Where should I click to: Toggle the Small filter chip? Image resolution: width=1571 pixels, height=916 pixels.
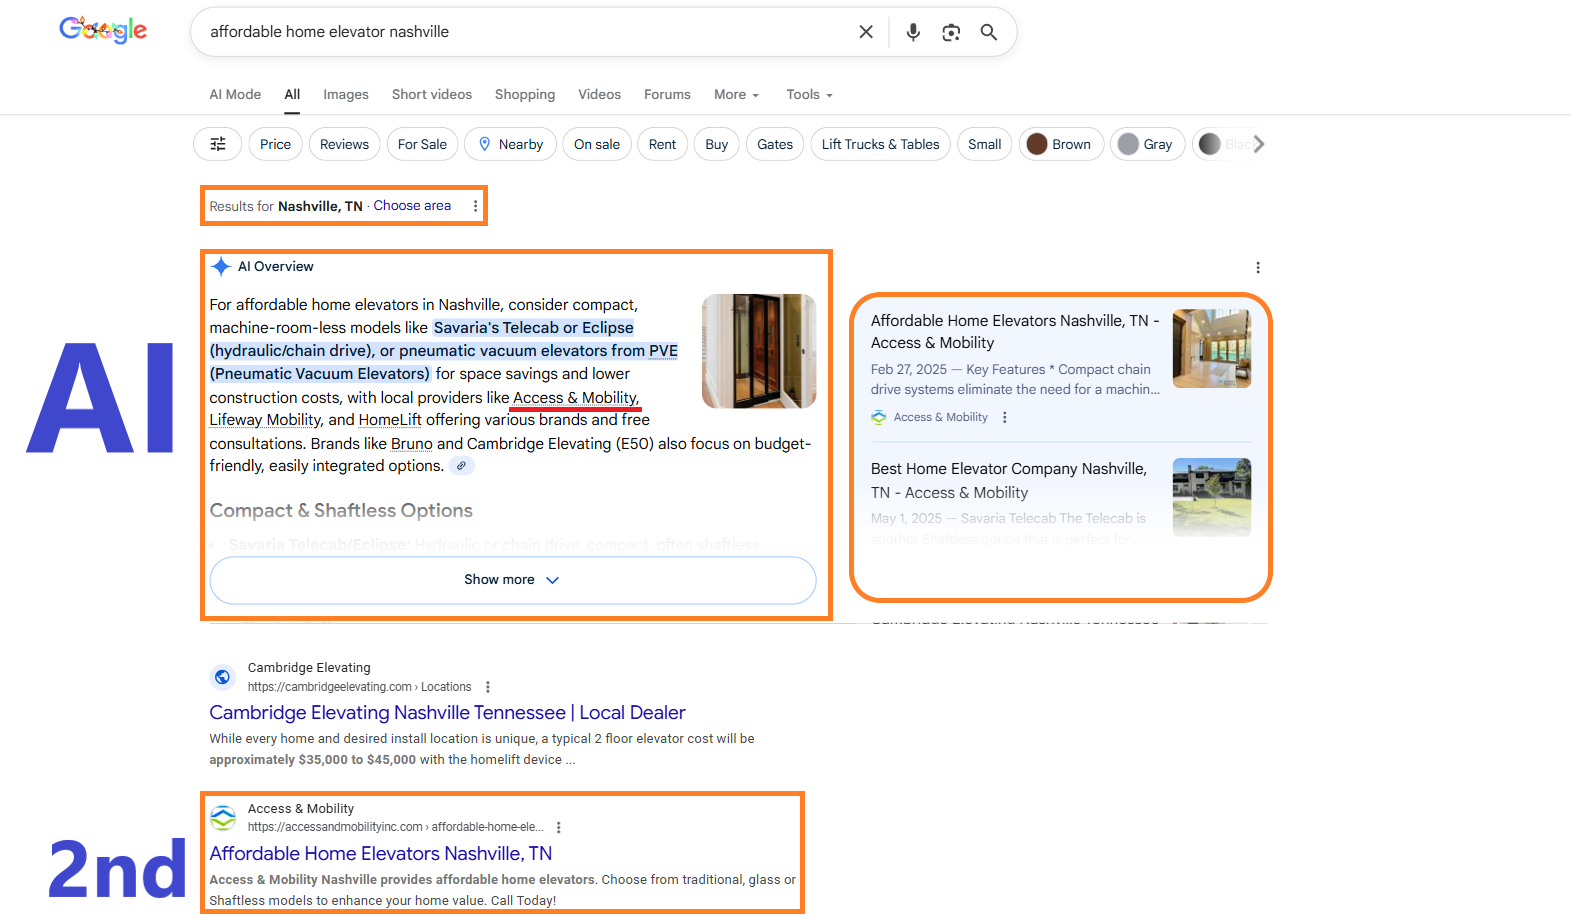tap(985, 144)
